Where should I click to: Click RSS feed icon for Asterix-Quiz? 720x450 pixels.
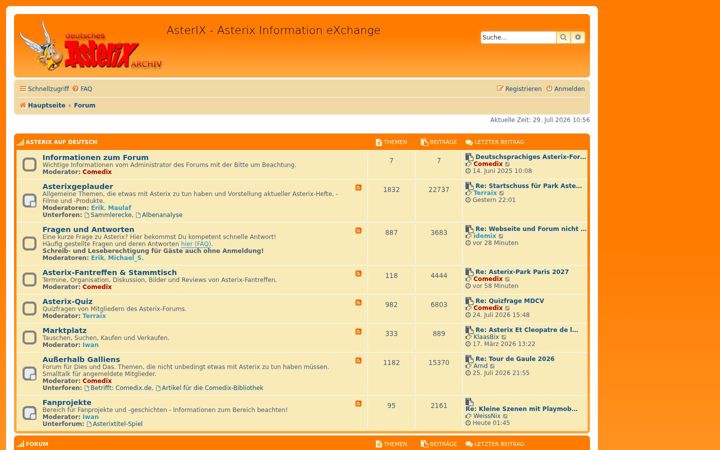click(x=358, y=302)
